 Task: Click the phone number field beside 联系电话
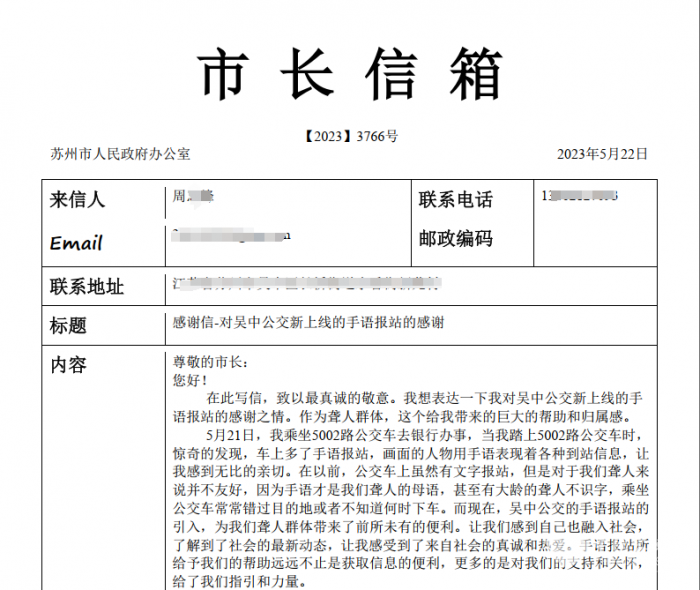578,195
